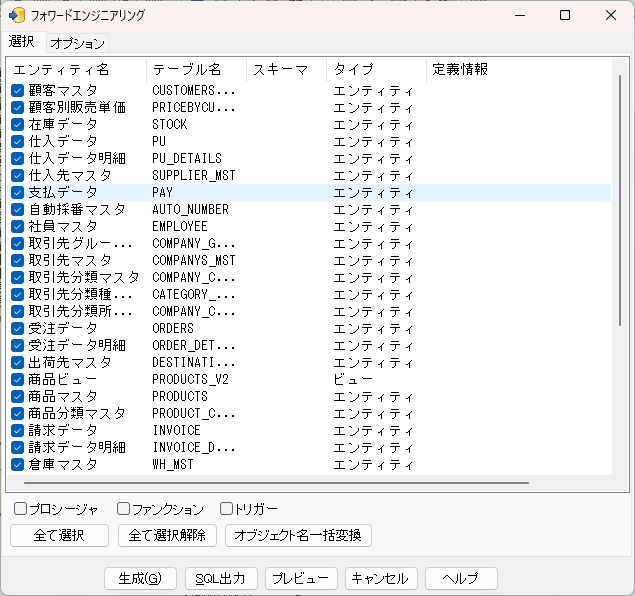Click the vertical scrollbar of the entity list
Screen dimensions: 635x596
pos(620,200)
